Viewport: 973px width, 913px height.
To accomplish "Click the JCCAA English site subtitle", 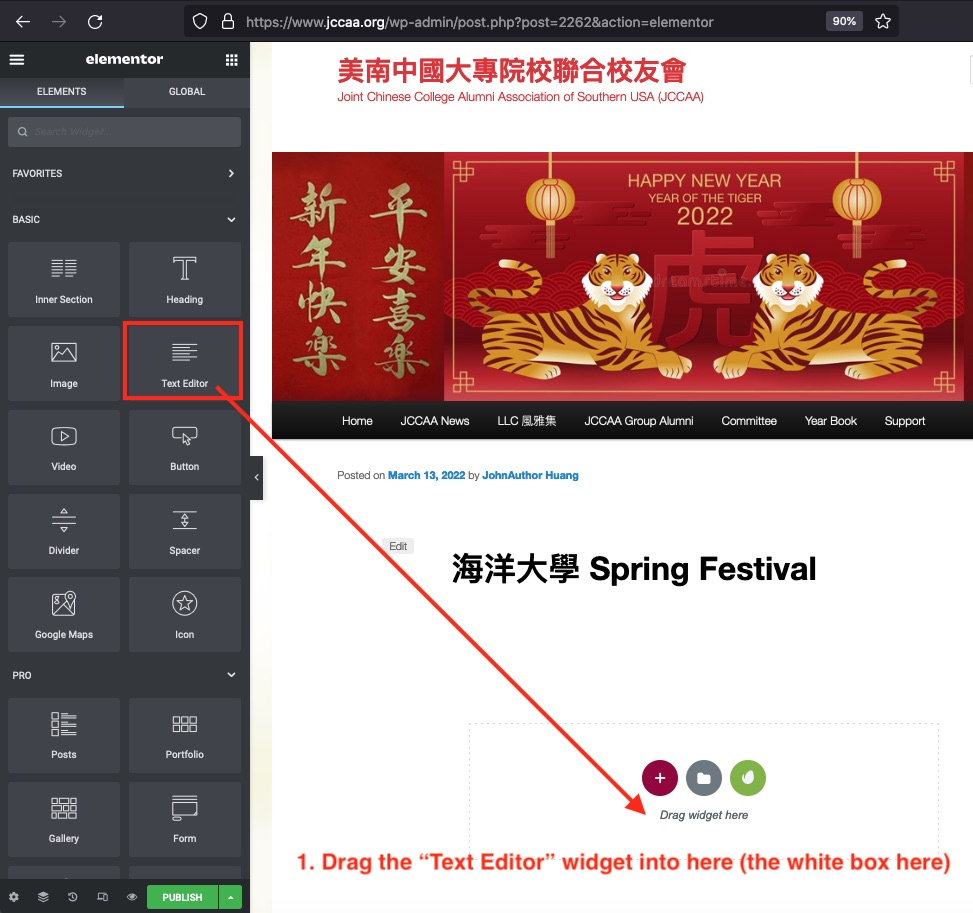I will point(520,97).
